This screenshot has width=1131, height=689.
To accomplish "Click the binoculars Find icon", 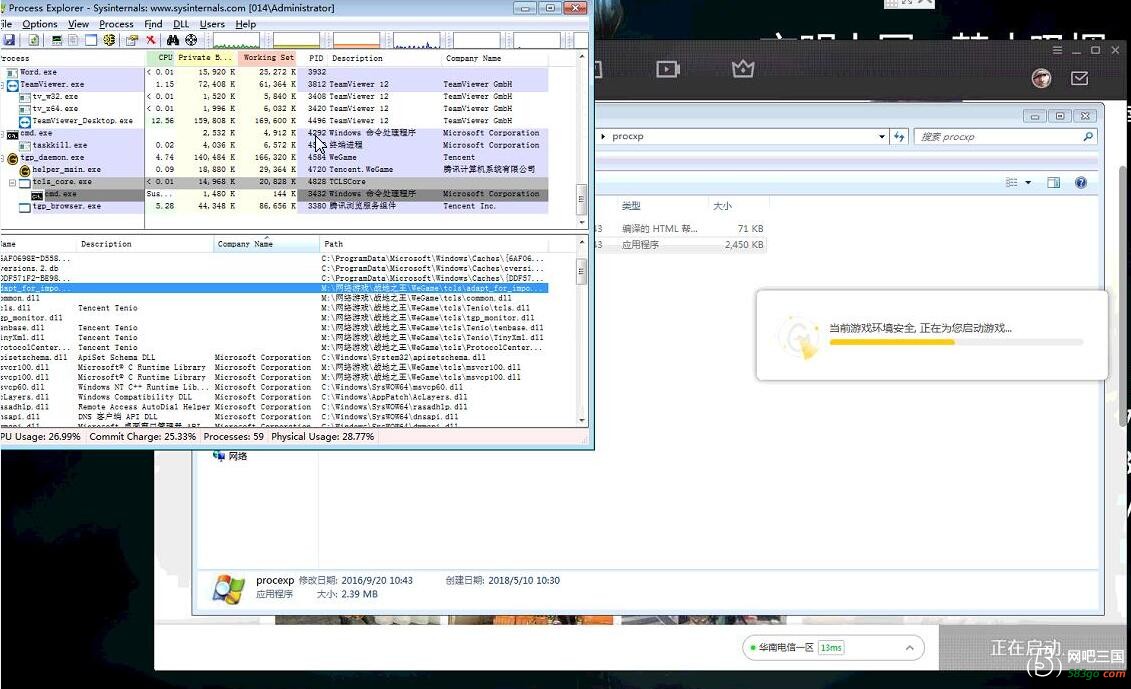I will click(x=173, y=40).
